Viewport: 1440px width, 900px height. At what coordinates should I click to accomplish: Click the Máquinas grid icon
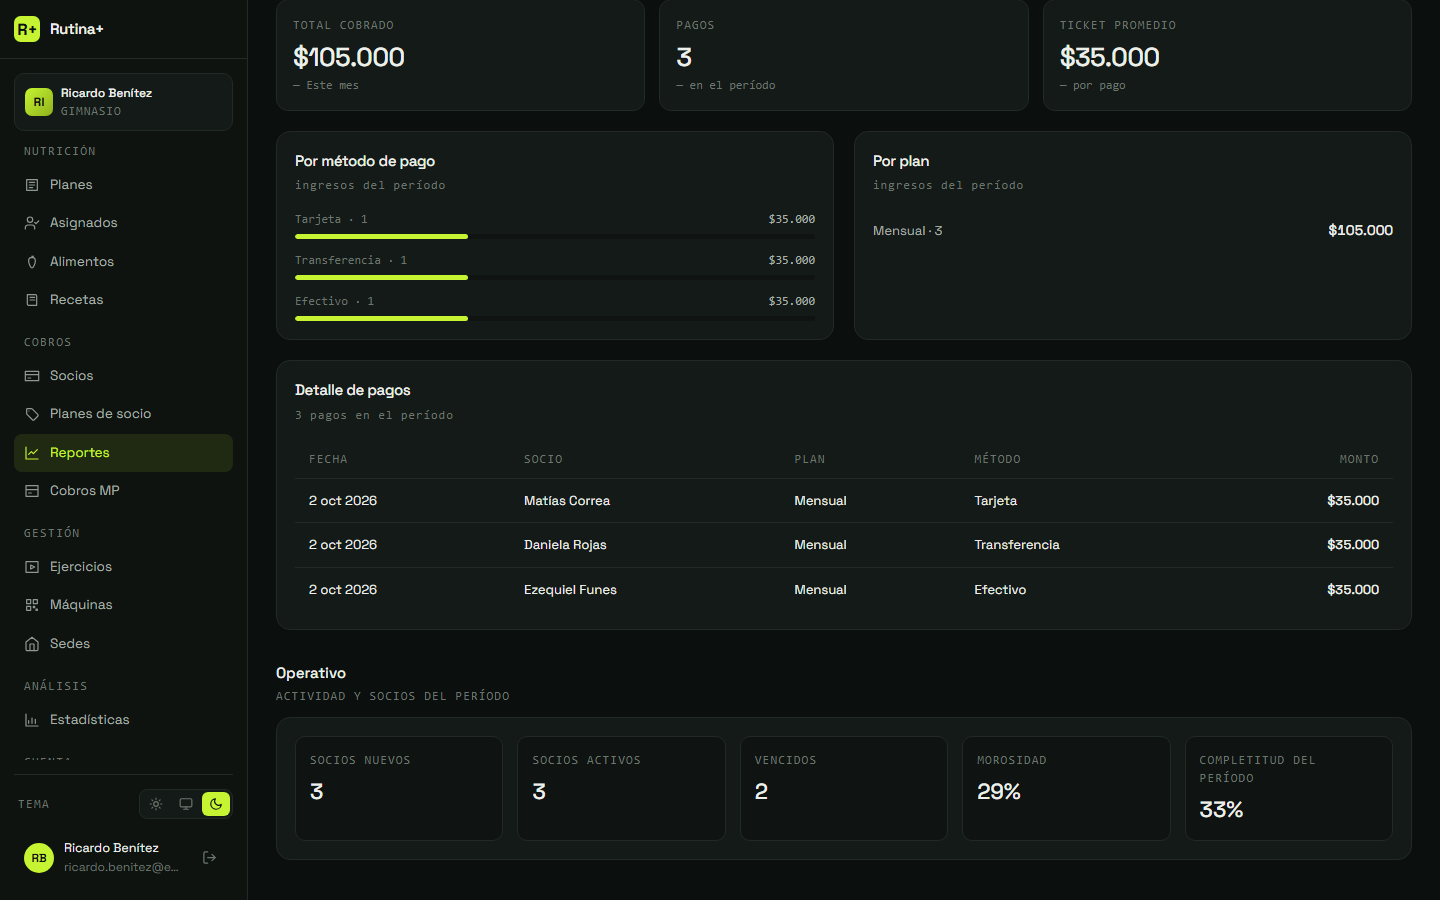point(32,605)
